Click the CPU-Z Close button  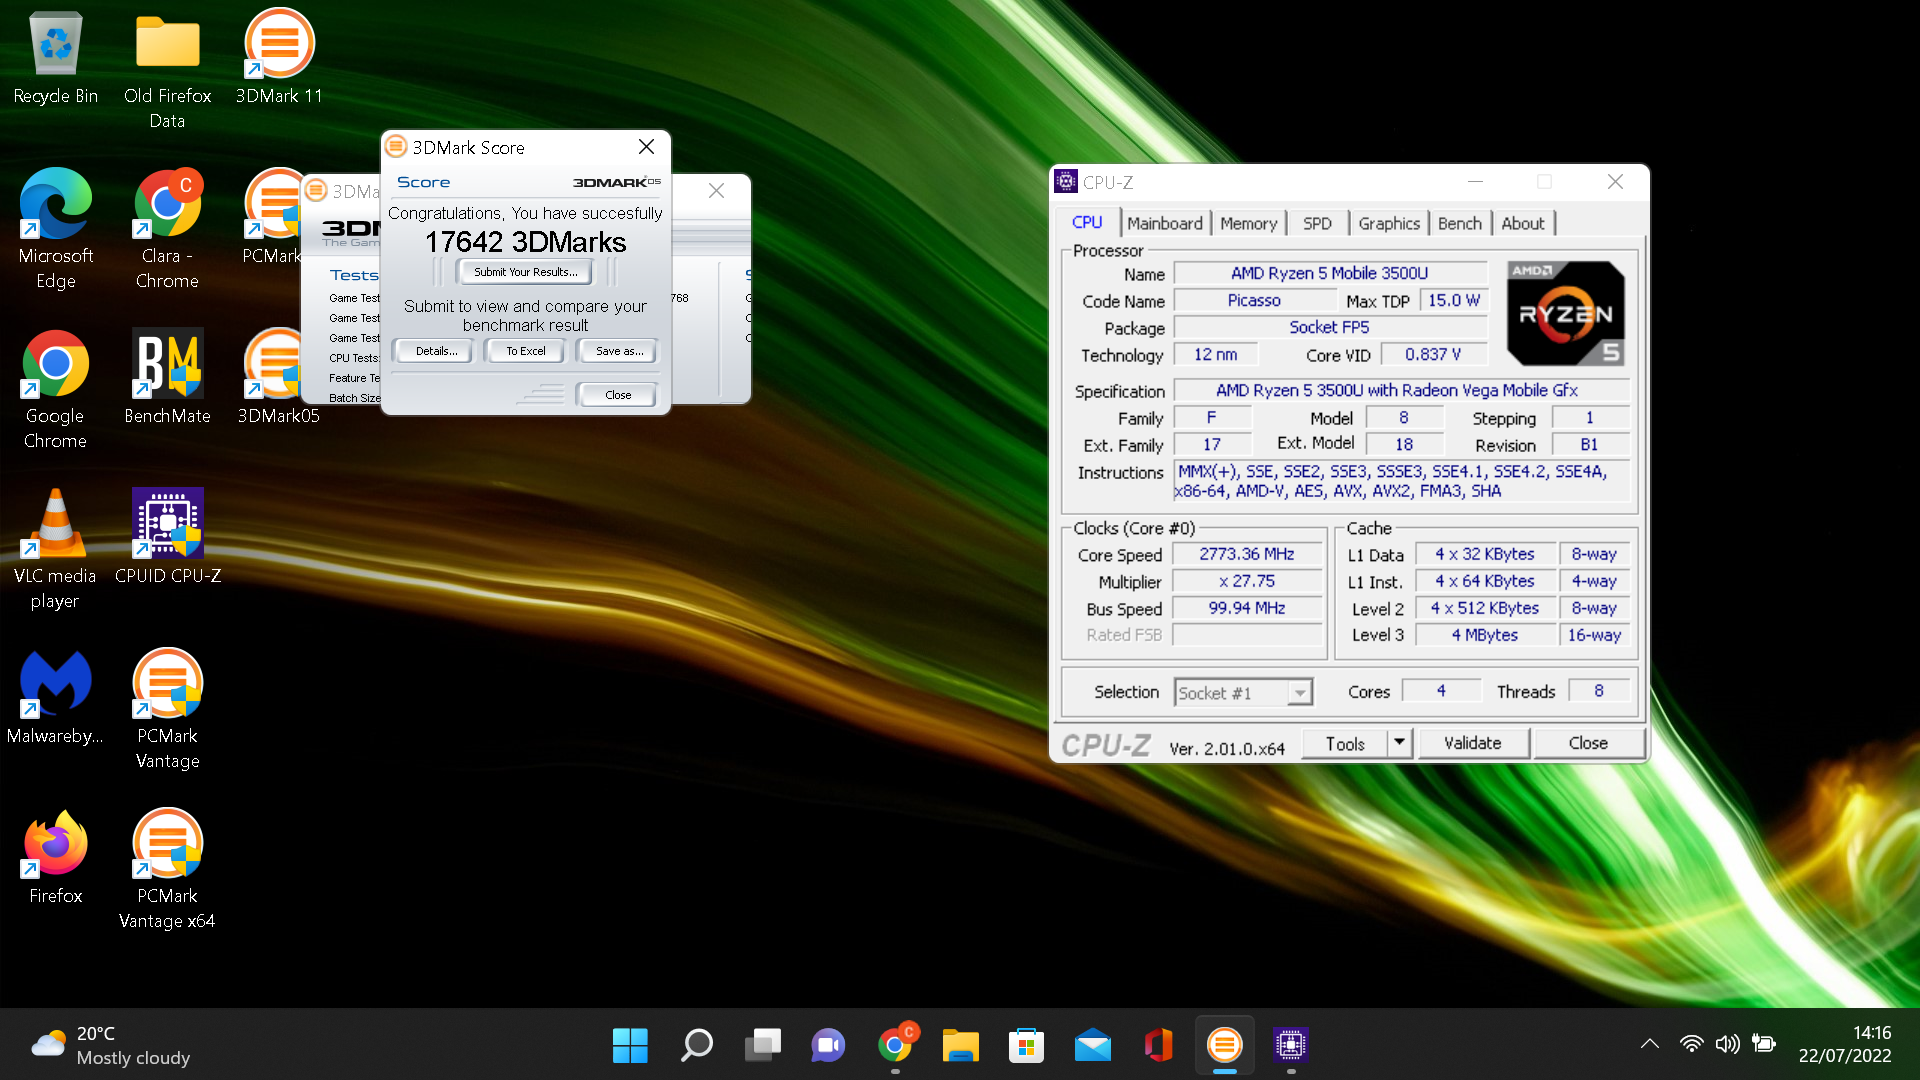1588,743
